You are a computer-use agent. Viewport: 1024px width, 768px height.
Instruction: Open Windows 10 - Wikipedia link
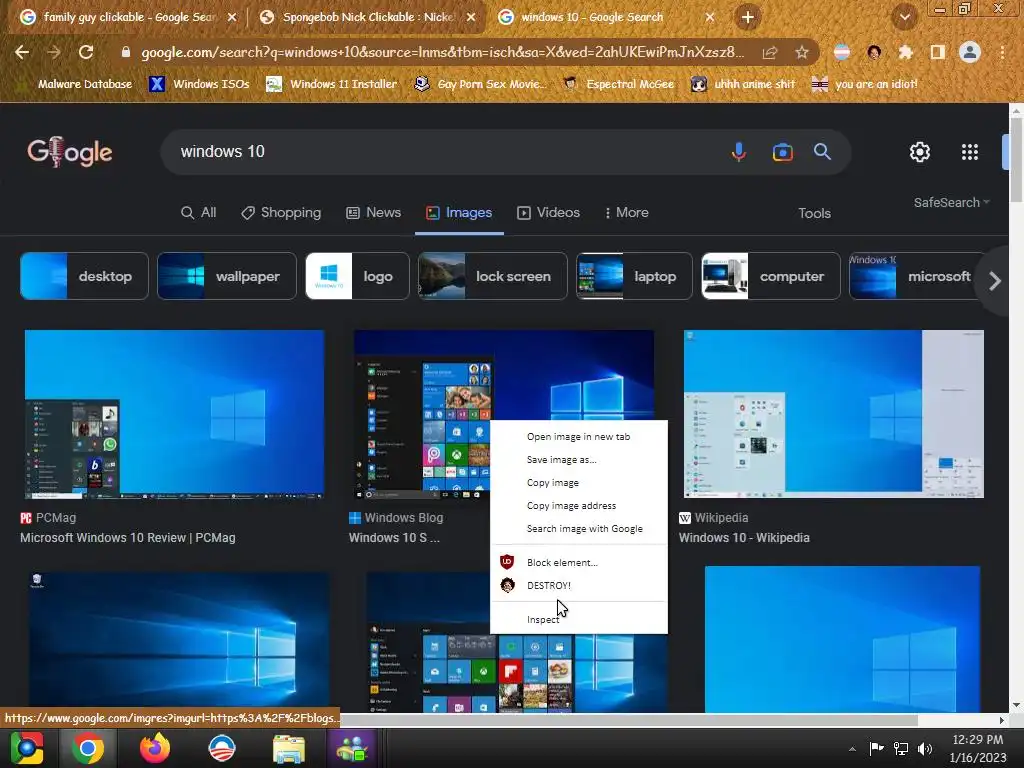(x=744, y=538)
